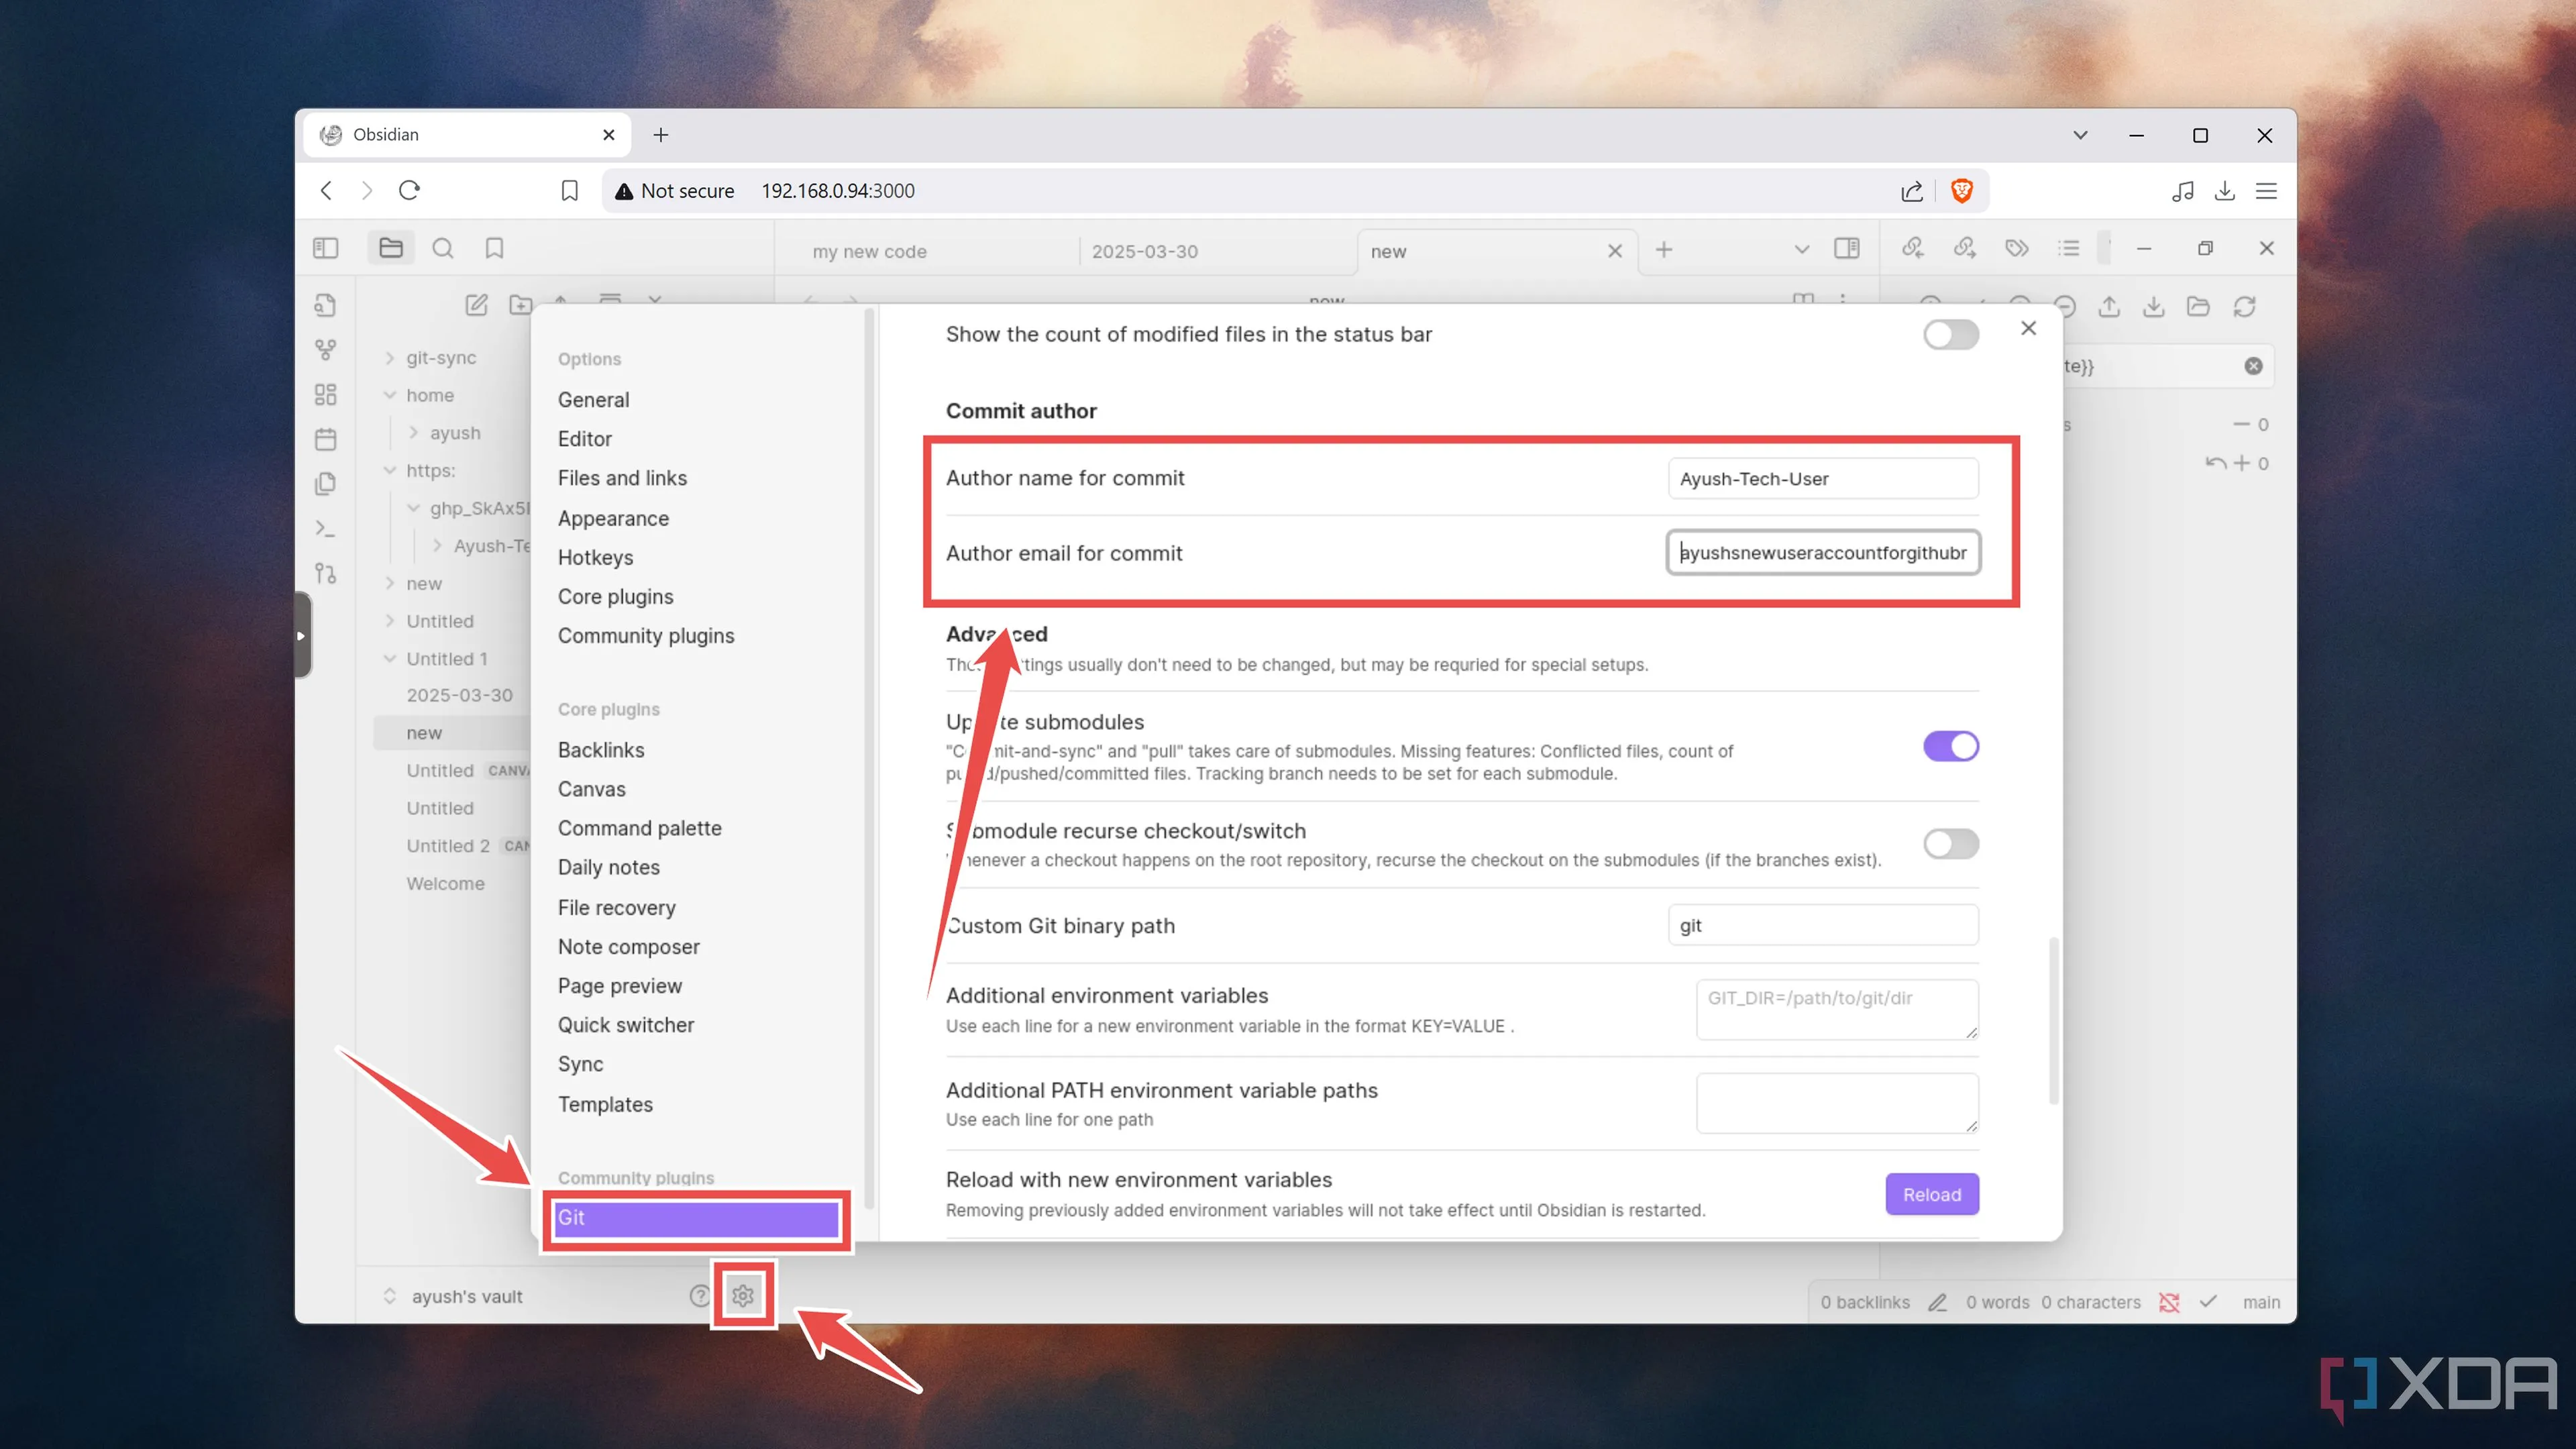Open Appearance settings section

click(x=613, y=518)
